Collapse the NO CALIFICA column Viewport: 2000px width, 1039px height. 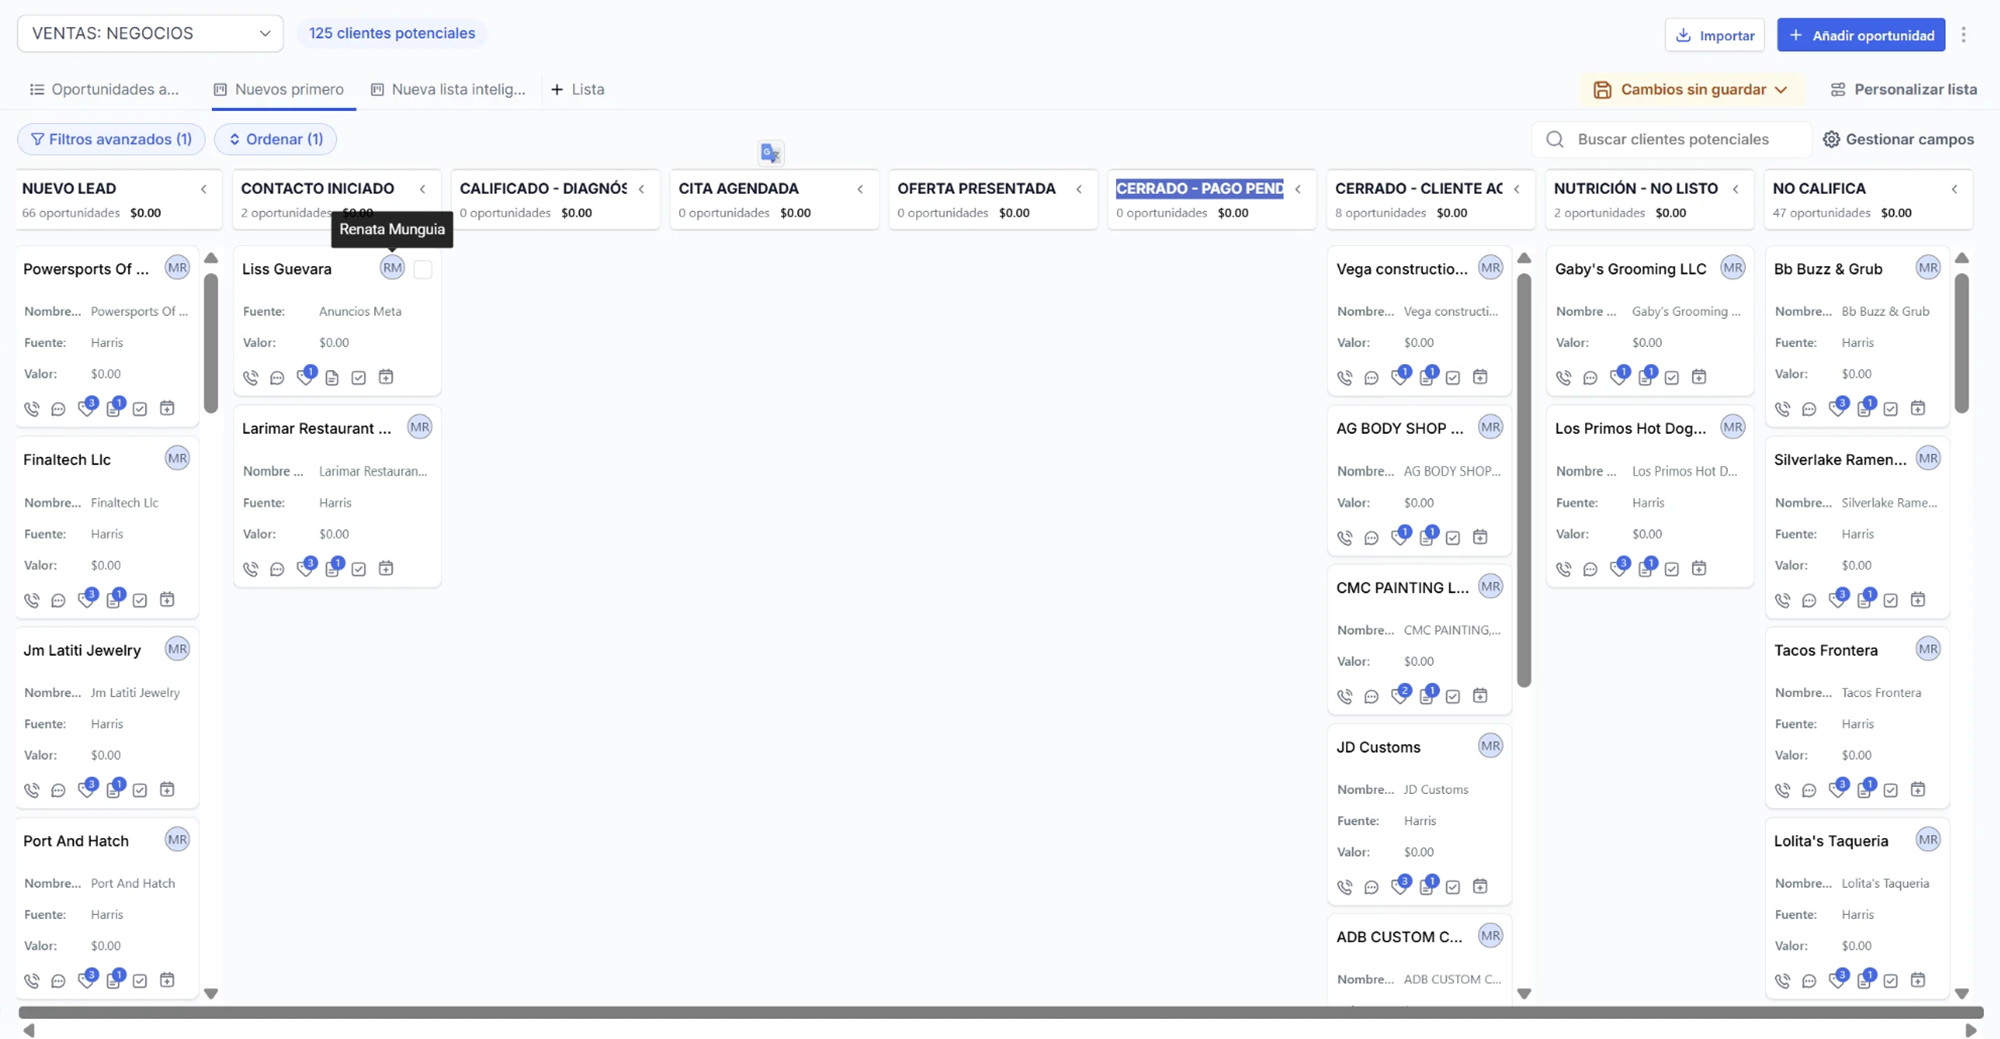coord(1955,189)
